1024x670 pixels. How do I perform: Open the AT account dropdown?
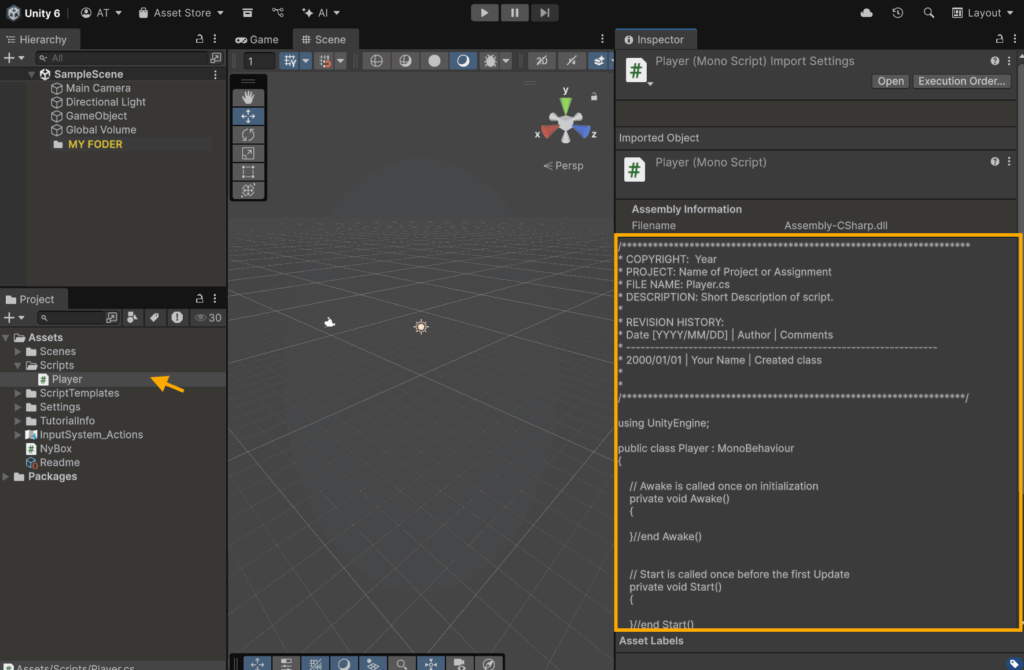coord(101,12)
